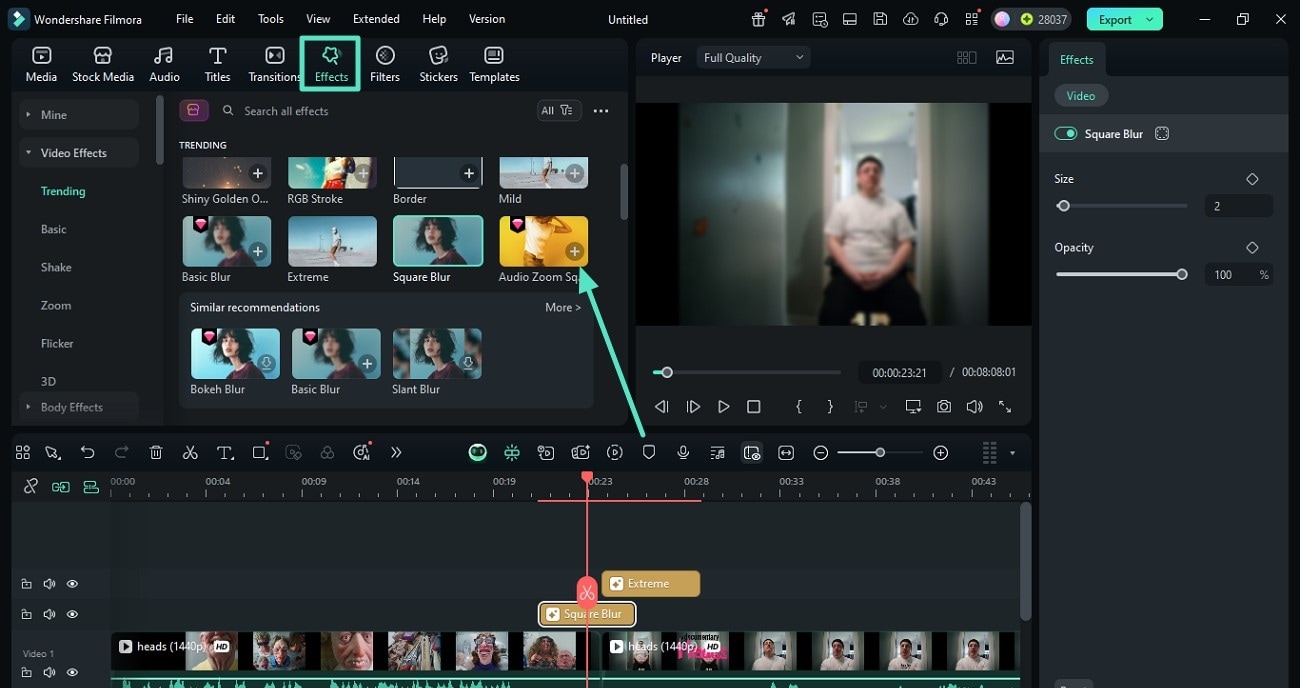Take a snapshot with the camera icon
The image size is (1300, 688).
tap(944, 407)
